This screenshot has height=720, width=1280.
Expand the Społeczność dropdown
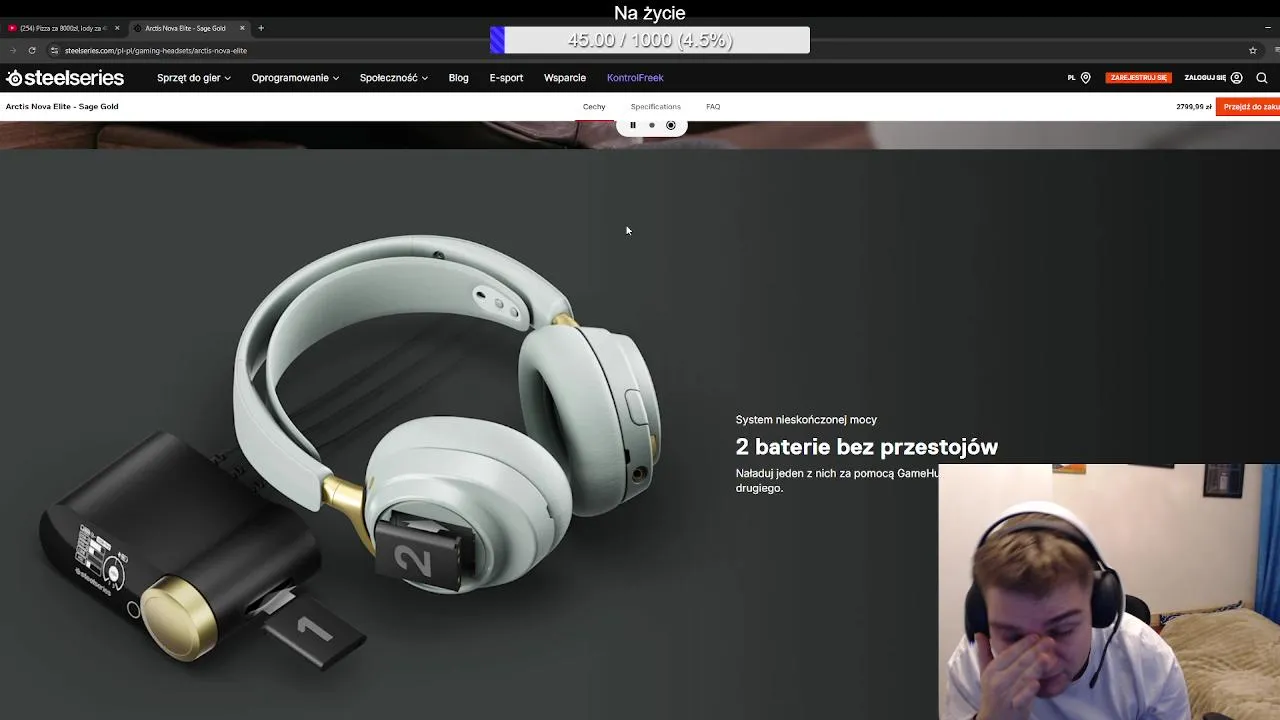pyautogui.click(x=394, y=78)
